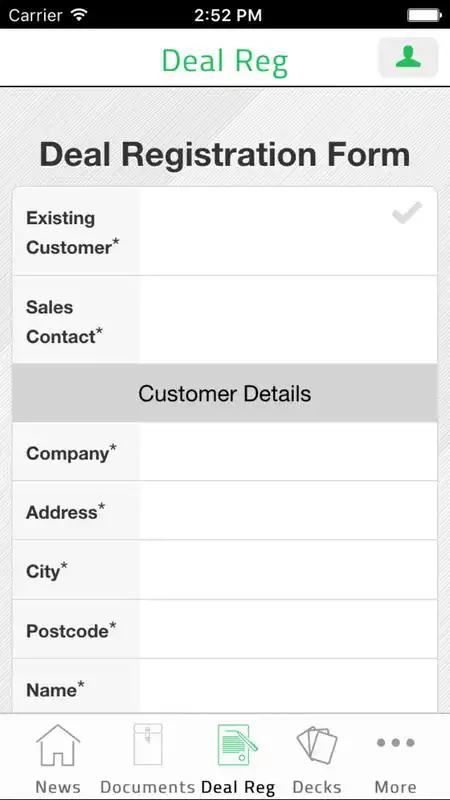The image size is (450, 800).
Task: Click the battery indicator icon
Action: click(x=424, y=15)
